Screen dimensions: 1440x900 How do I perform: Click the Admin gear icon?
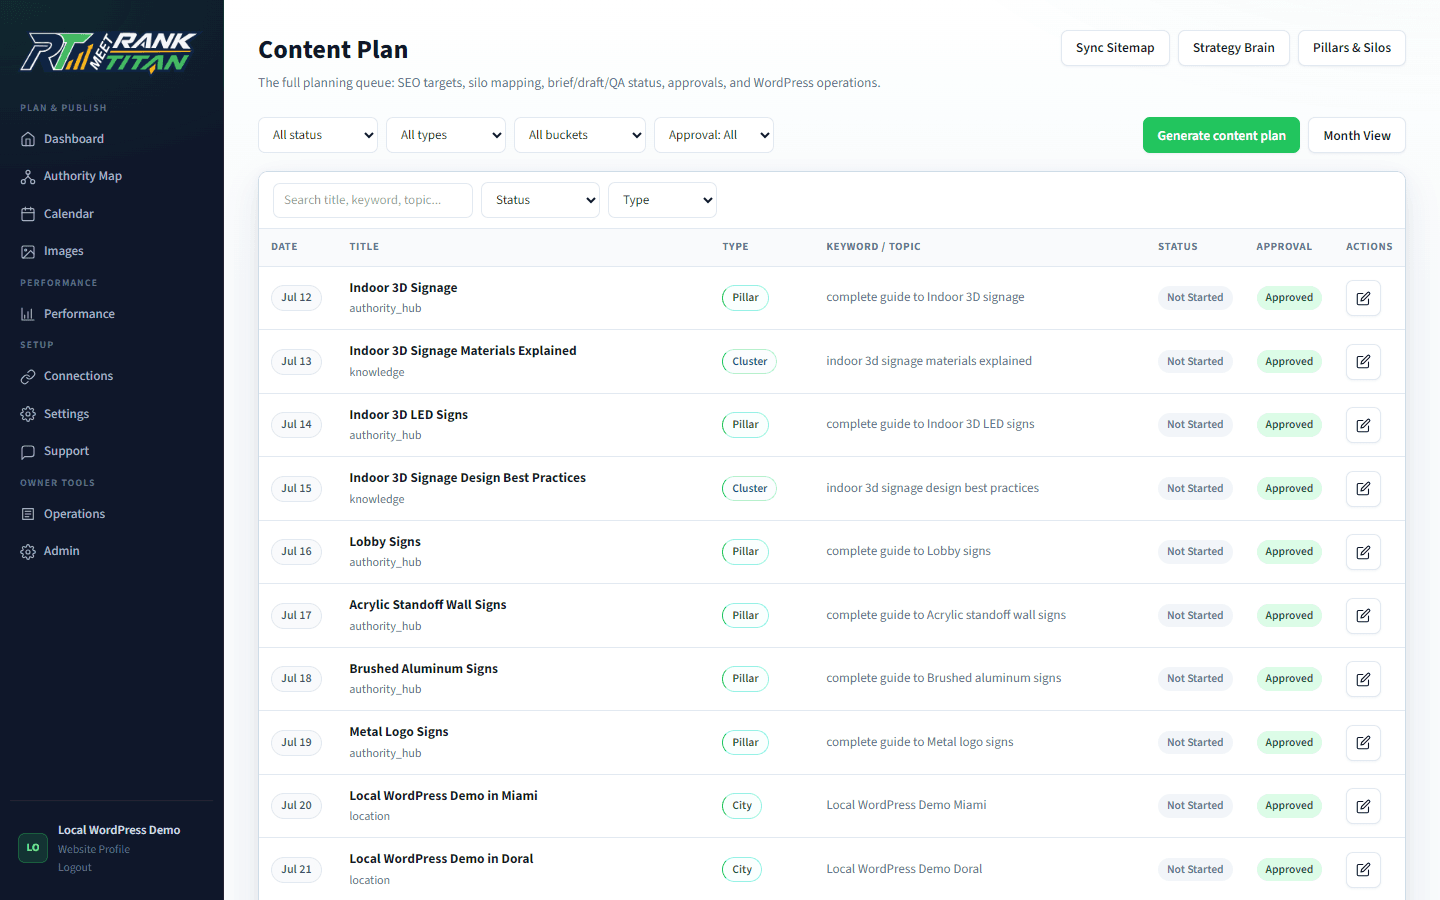click(28, 552)
